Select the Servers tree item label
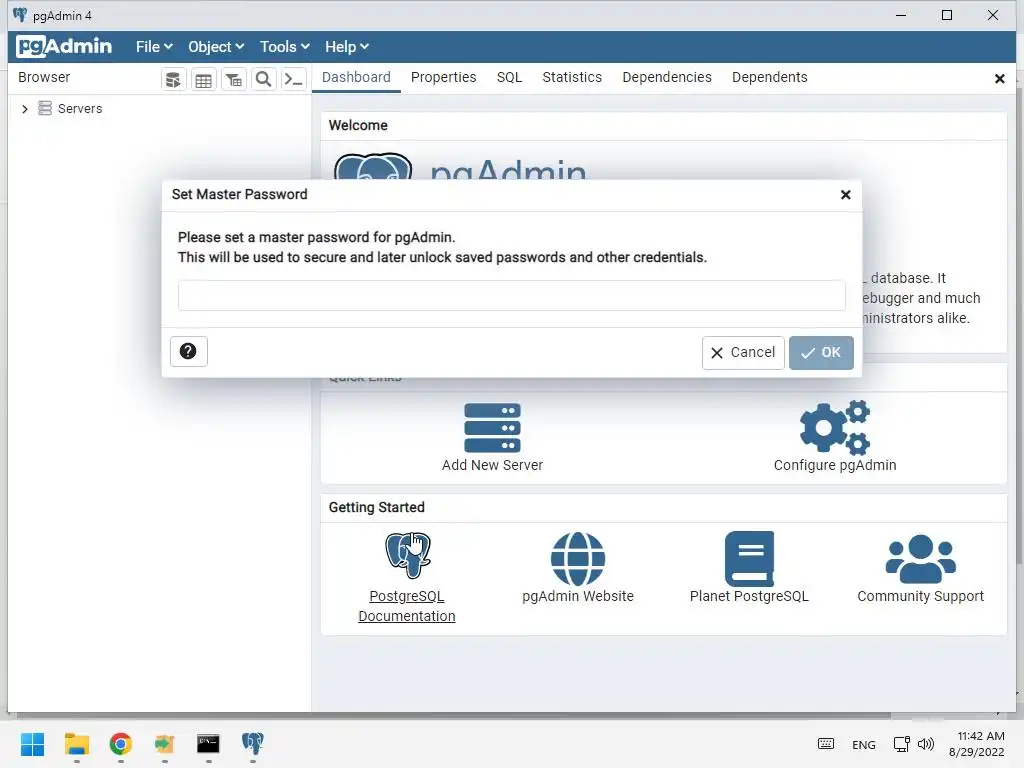 coord(80,108)
